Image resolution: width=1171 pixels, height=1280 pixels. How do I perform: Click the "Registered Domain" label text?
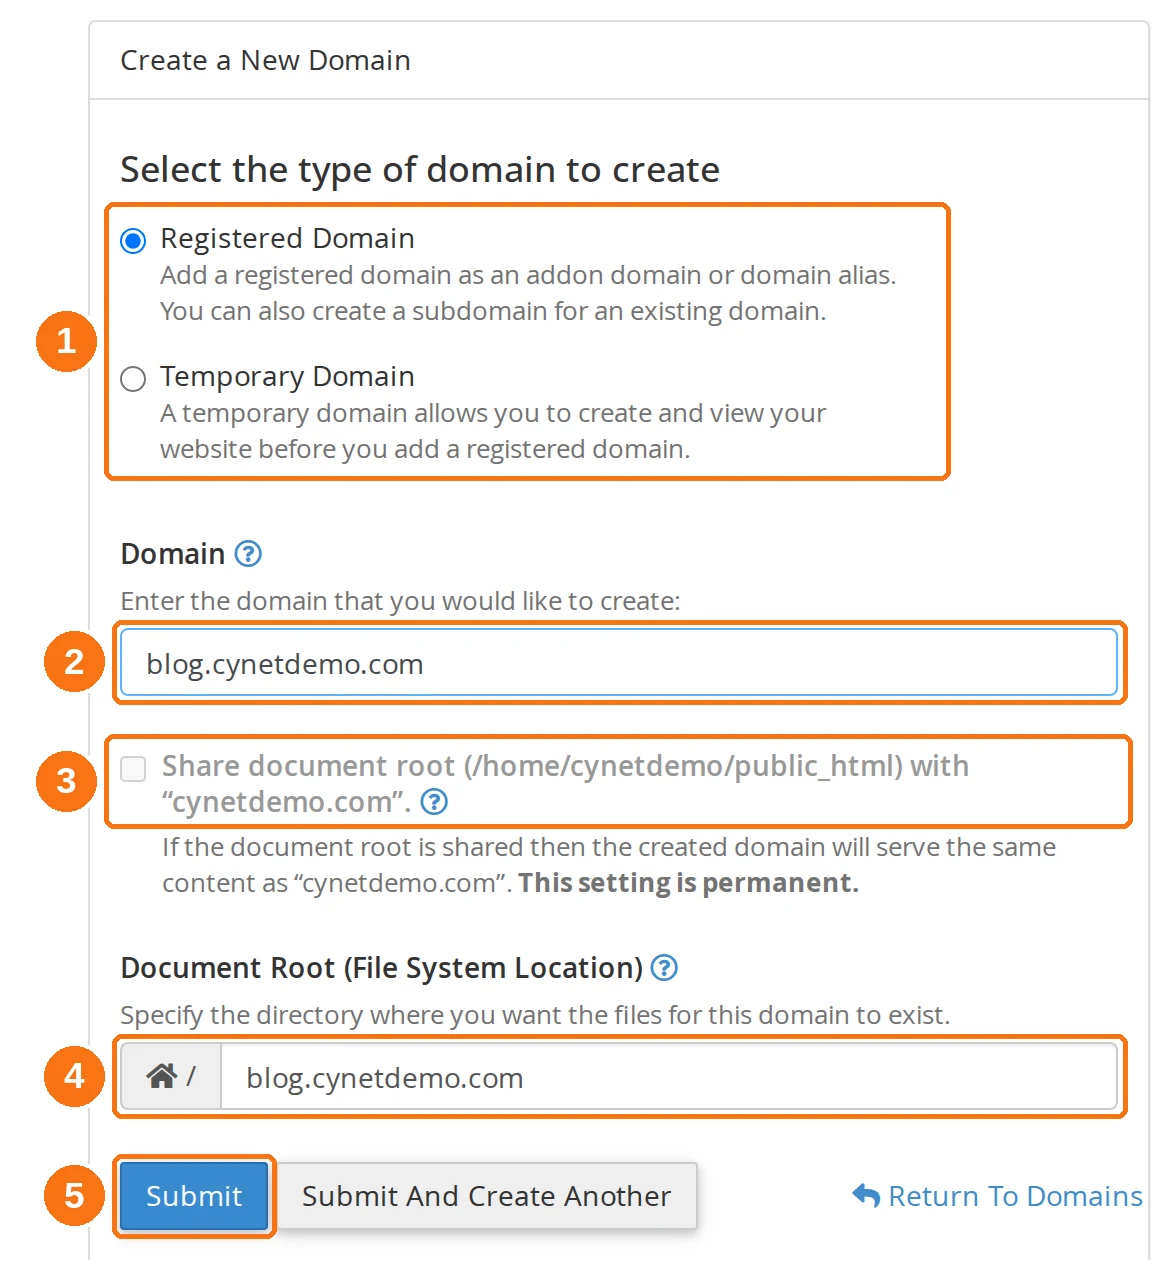(287, 239)
